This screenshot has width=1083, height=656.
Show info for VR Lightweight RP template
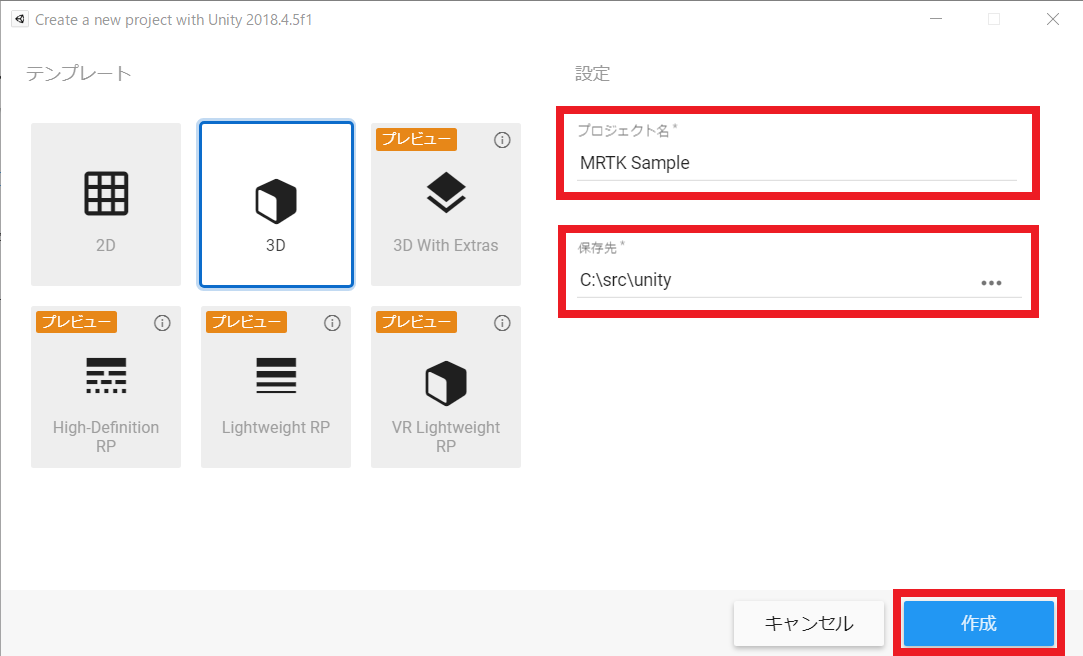(502, 323)
